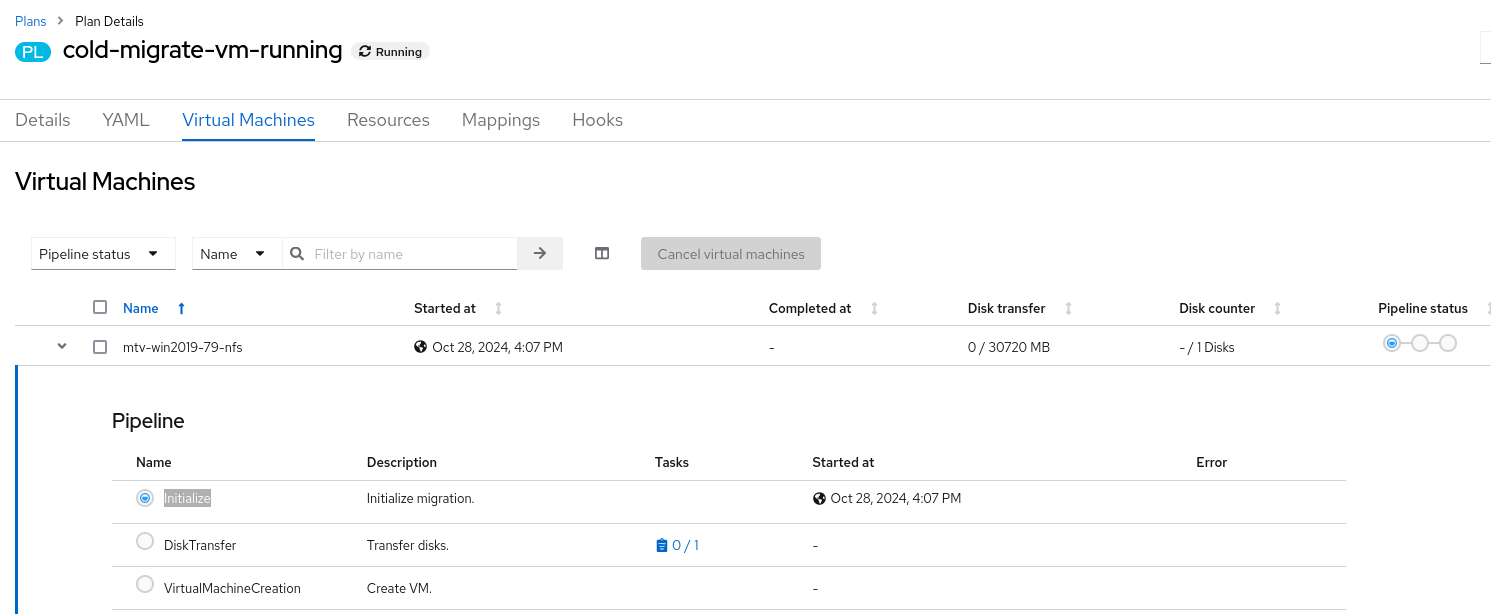
Task: Collapse the mtv-win2019-79-nfs row details
Action: coord(62,347)
